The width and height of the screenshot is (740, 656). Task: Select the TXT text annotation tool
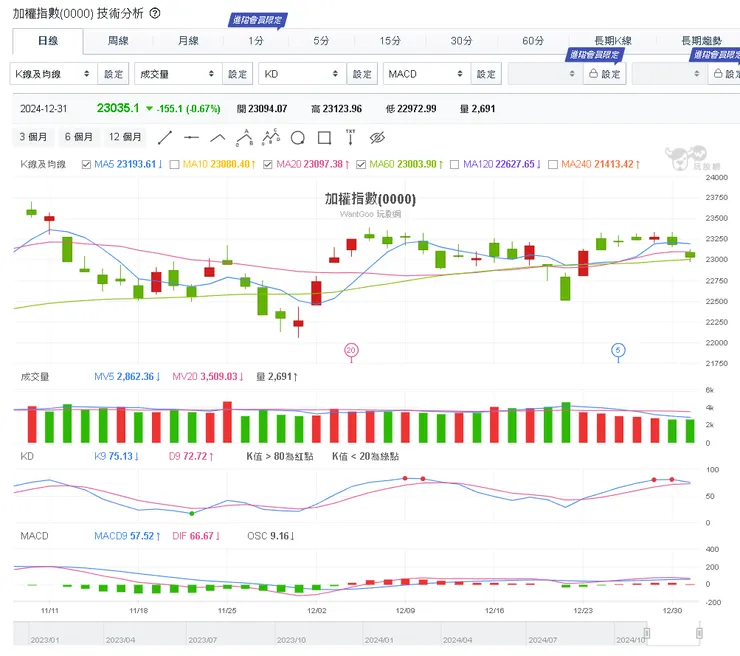click(351, 137)
